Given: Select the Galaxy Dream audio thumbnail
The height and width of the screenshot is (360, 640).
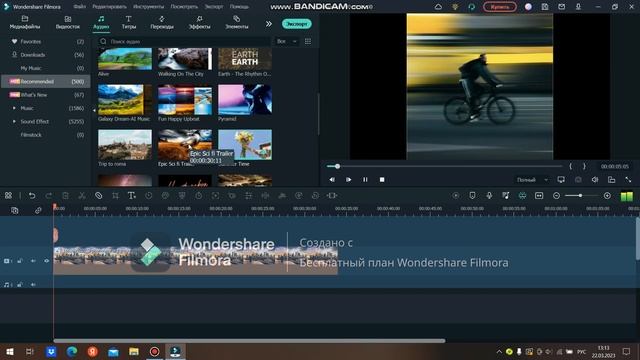Looking at the screenshot, I should point(125,100).
